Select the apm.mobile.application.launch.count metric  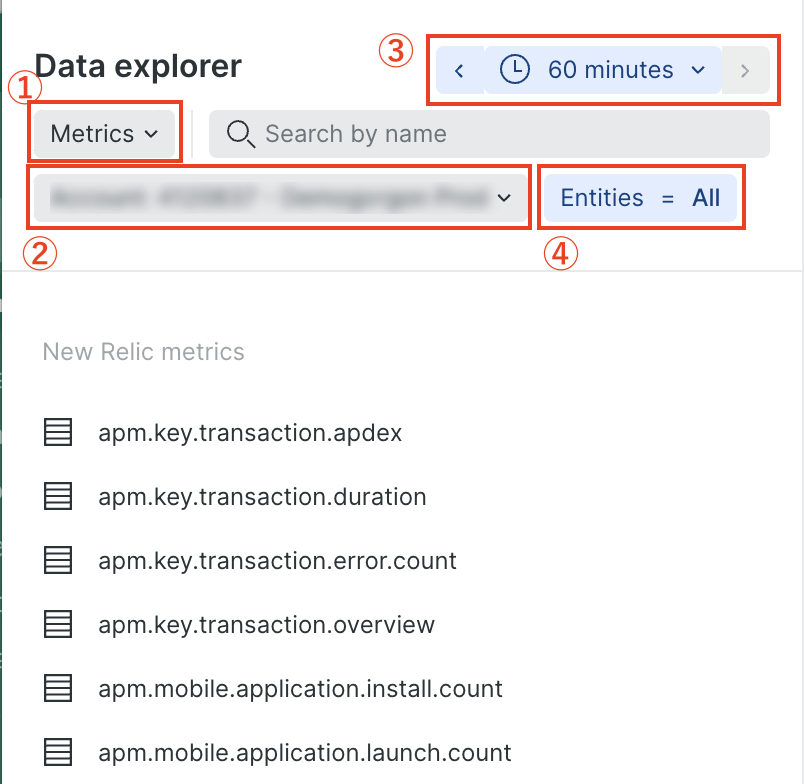click(304, 752)
